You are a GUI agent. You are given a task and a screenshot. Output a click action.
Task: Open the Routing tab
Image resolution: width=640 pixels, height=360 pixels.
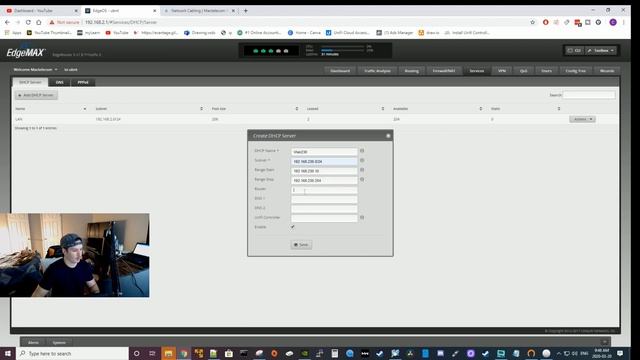click(x=411, y=71)
